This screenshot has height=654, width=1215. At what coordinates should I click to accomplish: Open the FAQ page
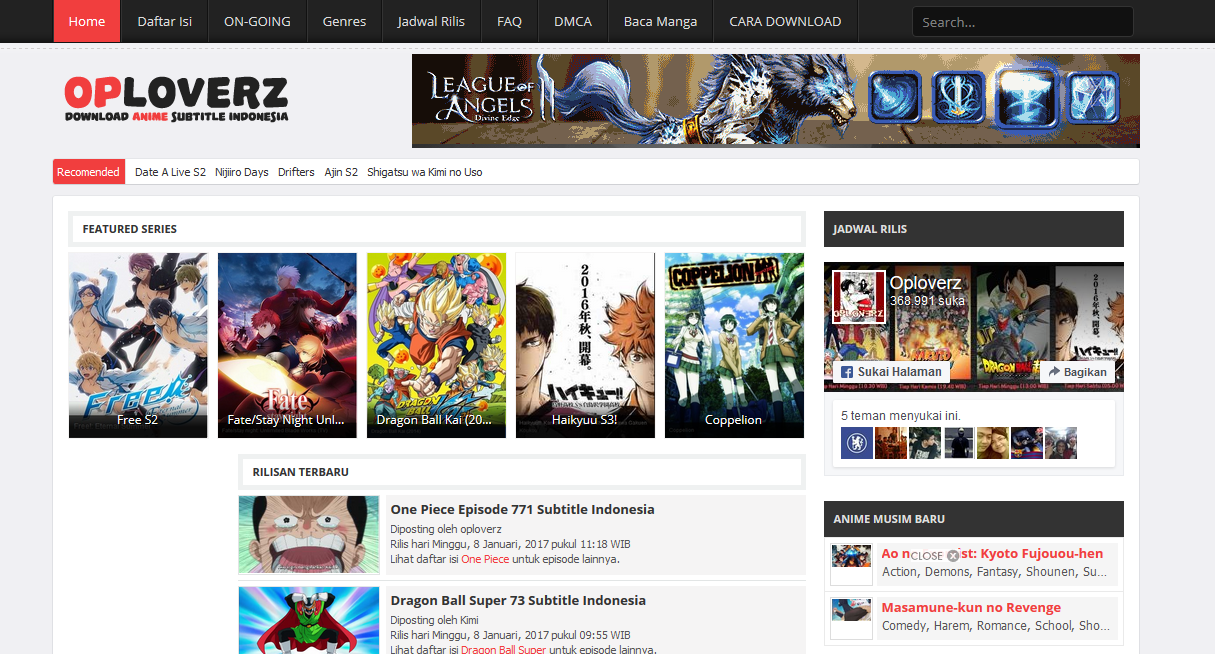pos(509,21)
